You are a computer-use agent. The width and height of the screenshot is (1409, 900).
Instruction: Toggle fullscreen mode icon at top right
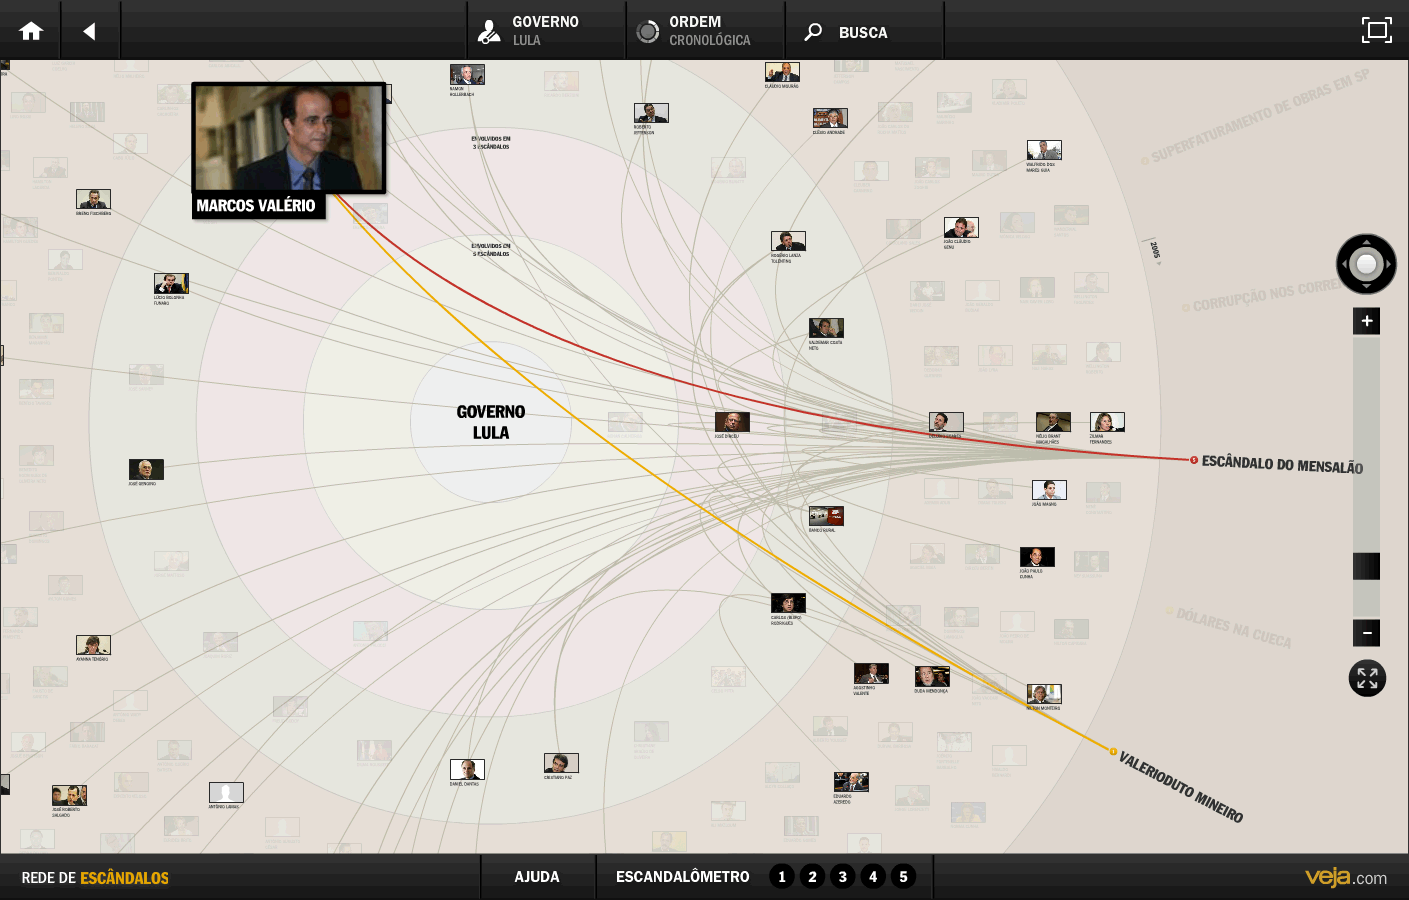click(1376, 30)
